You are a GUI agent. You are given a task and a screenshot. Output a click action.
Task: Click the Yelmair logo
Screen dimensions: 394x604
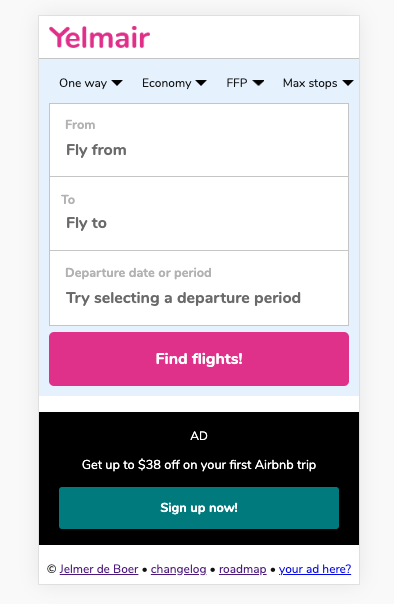click(x=99, y=38)
